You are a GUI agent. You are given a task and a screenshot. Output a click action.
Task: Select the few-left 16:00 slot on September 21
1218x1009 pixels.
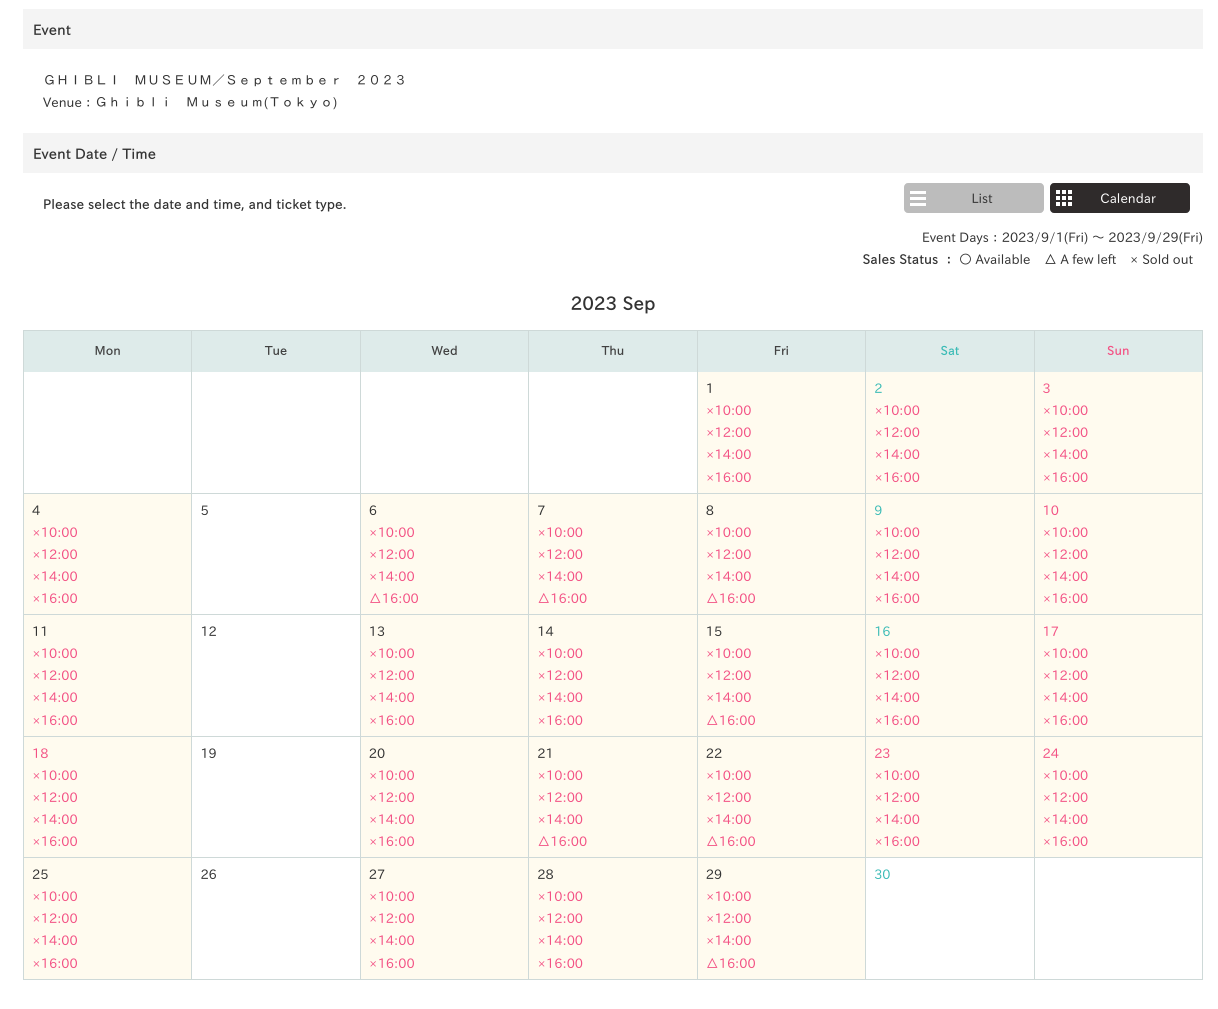point(563,841)
